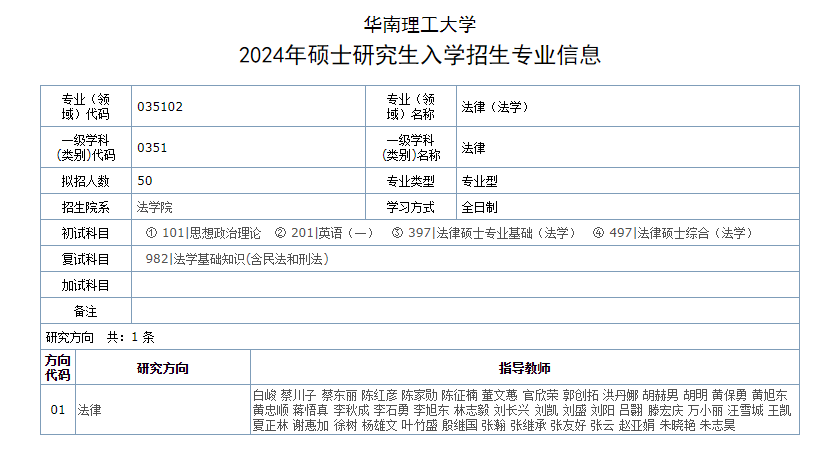Click advisor name 夏正林
This screenshot has height=453, width=831.
[271, 425]
